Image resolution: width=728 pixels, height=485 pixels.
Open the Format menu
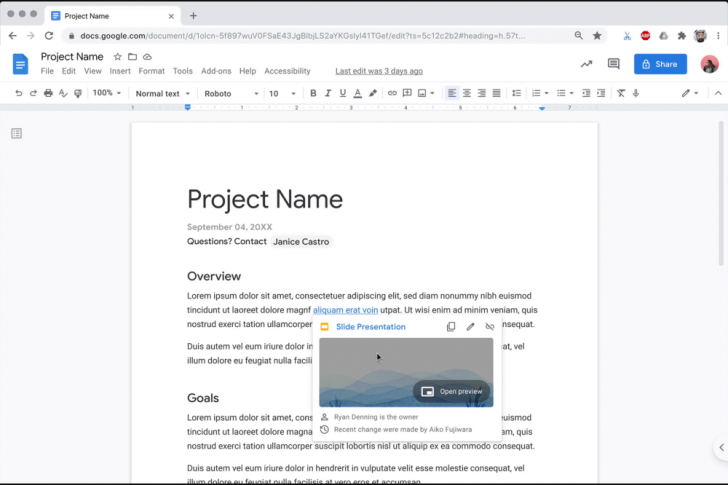click(151, 71)
